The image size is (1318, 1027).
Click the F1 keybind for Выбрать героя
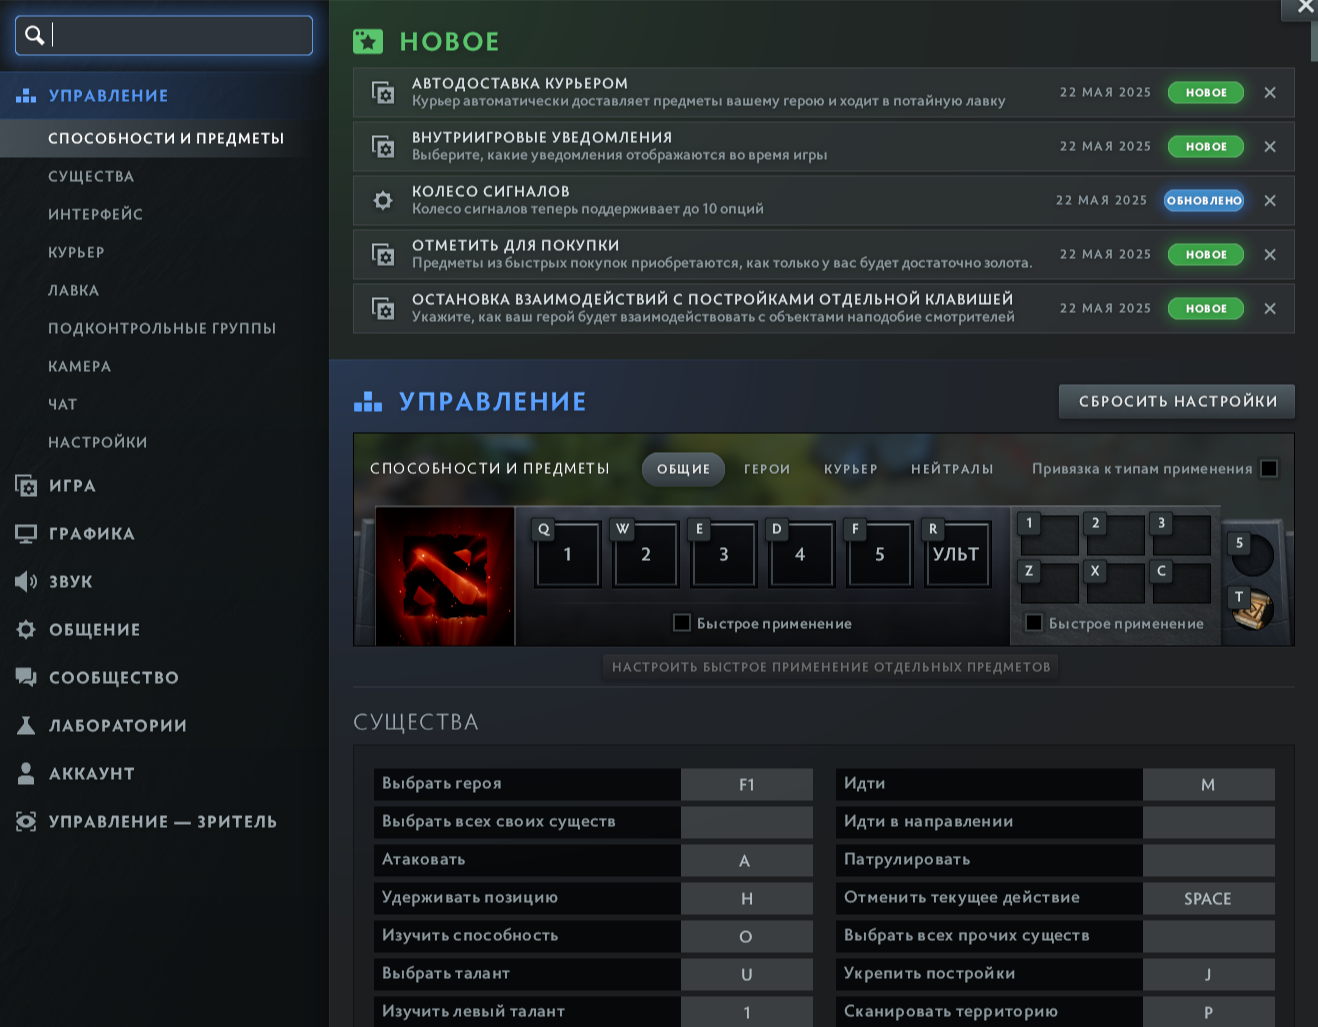click(x=746, y=785)
